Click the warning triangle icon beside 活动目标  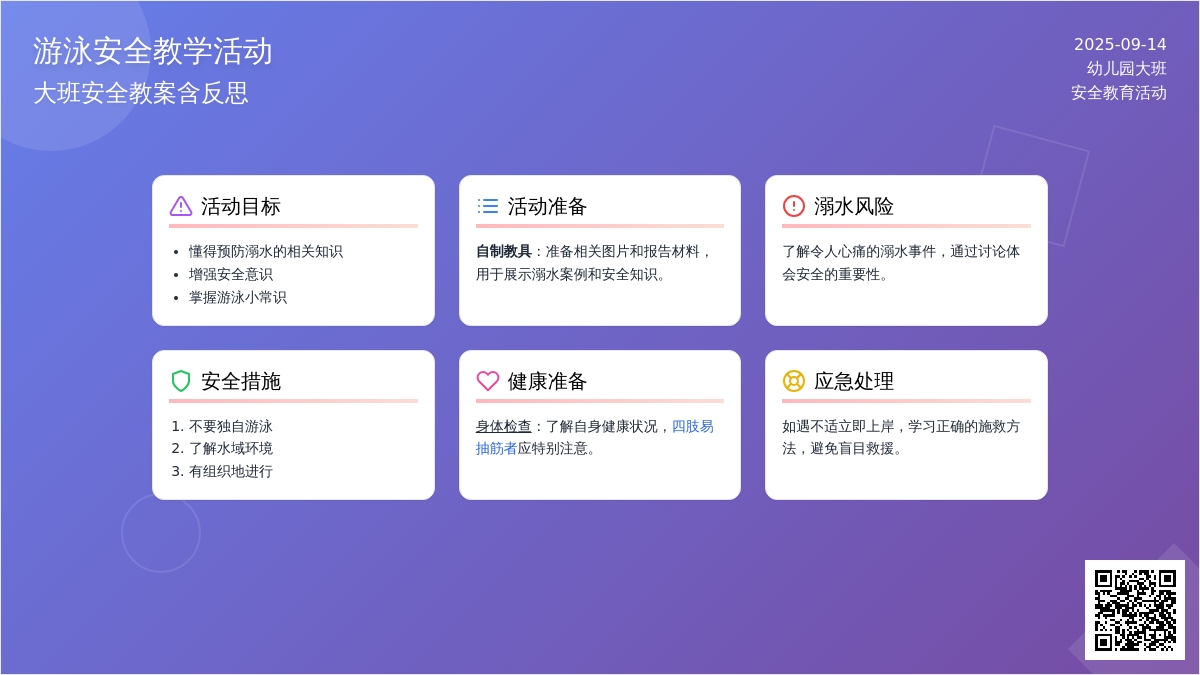coord(180,206)
